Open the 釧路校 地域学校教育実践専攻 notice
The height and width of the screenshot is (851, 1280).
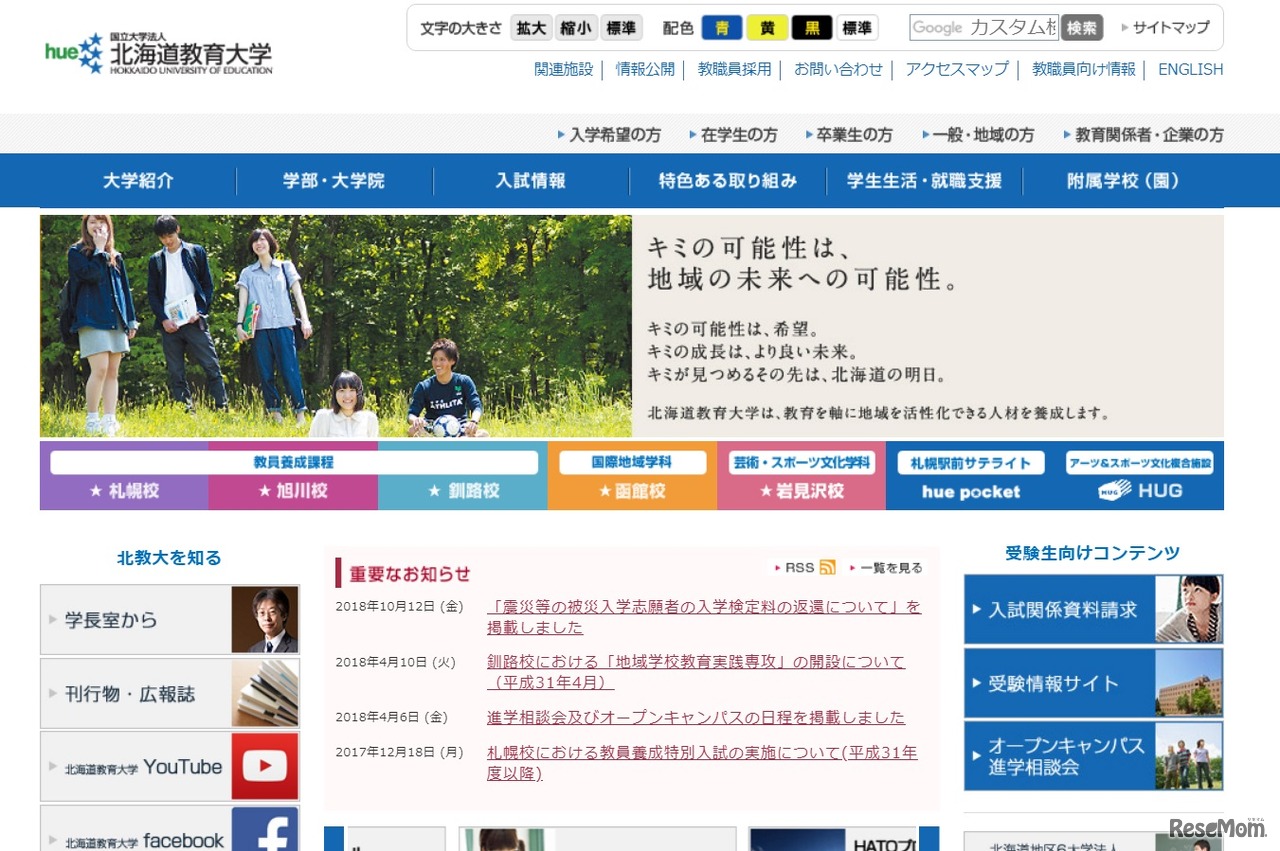click(x=696, y=672)
